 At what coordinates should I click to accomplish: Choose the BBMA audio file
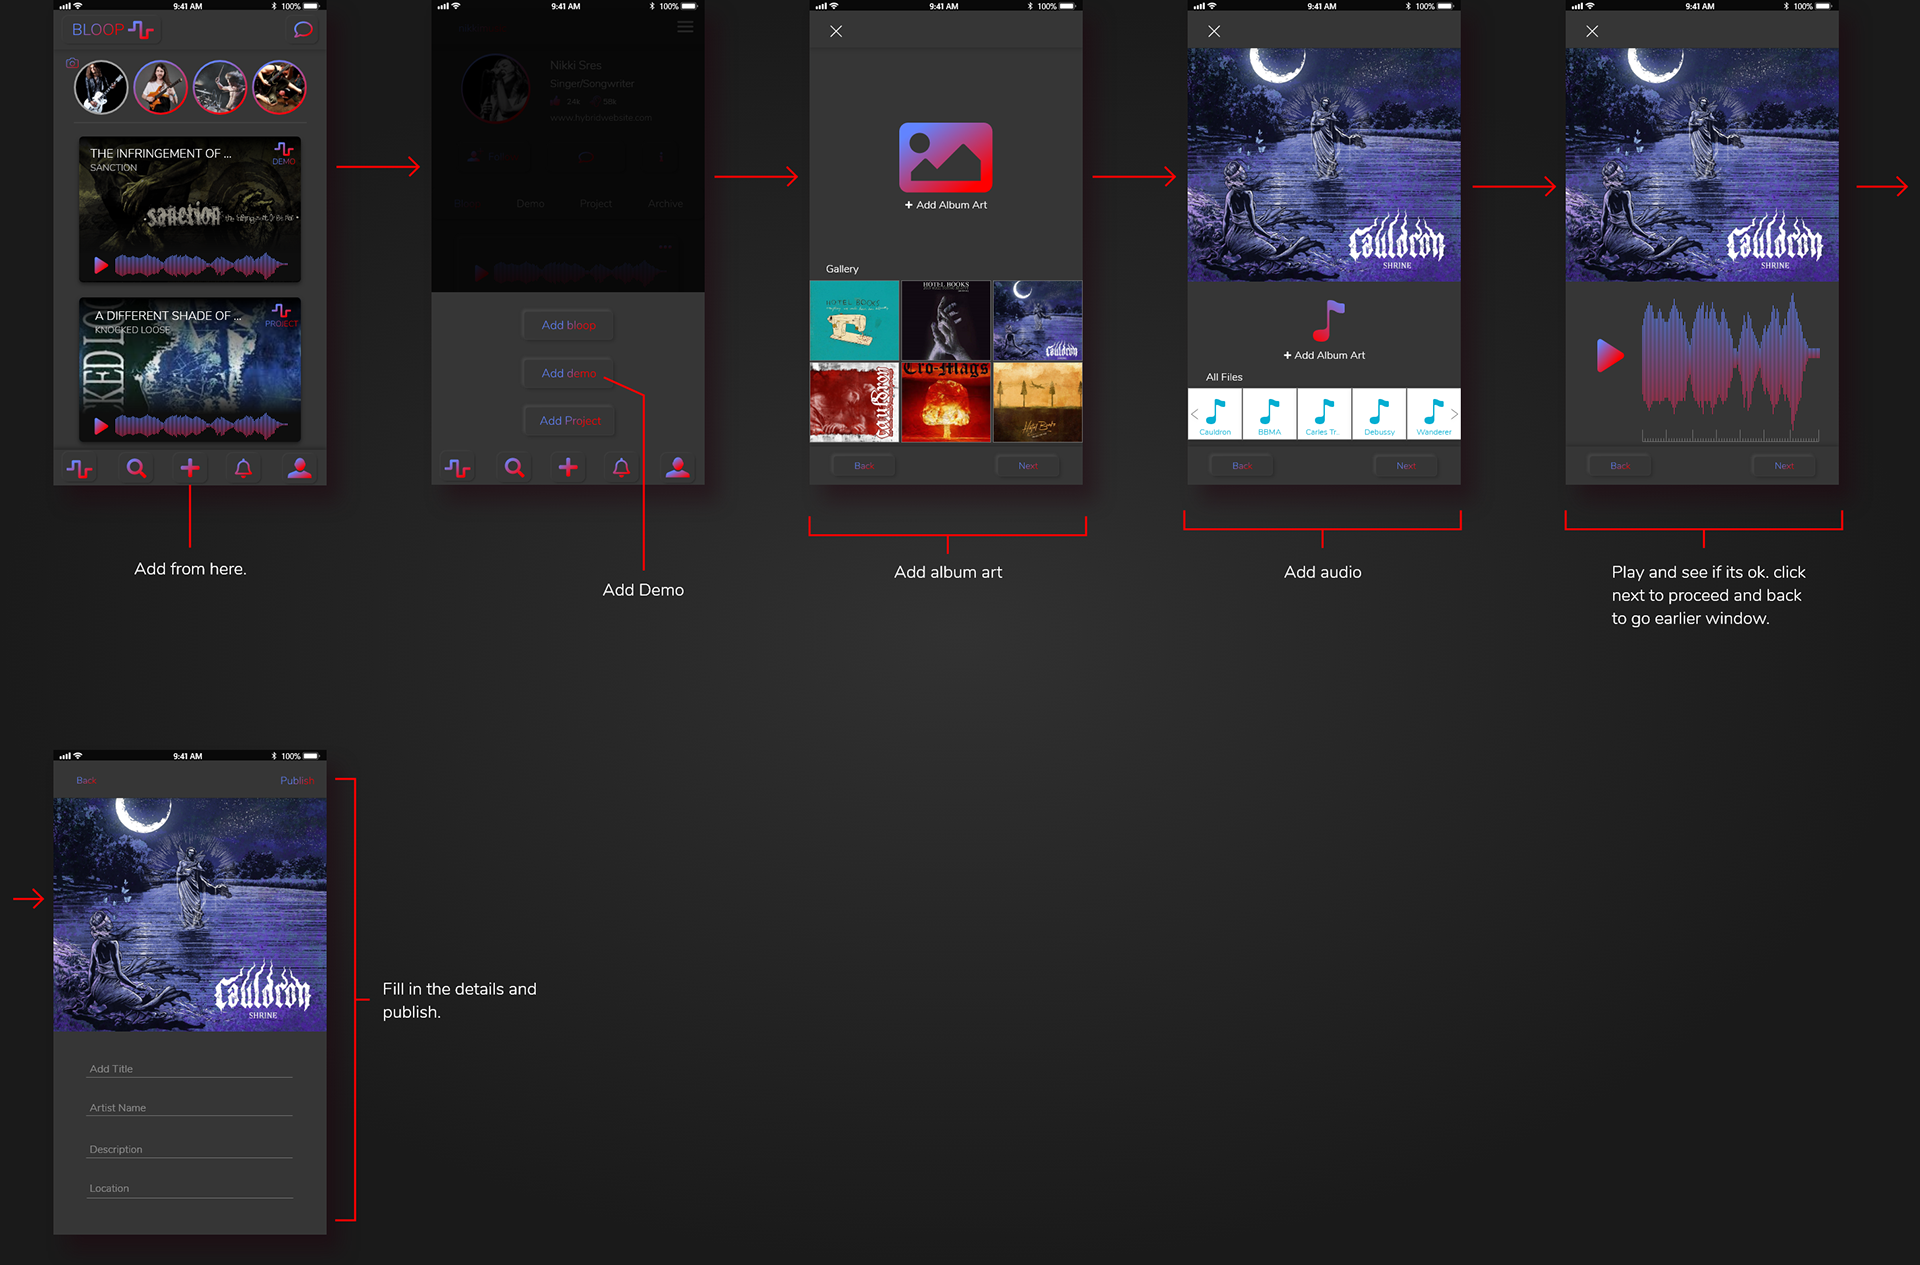1270,414
